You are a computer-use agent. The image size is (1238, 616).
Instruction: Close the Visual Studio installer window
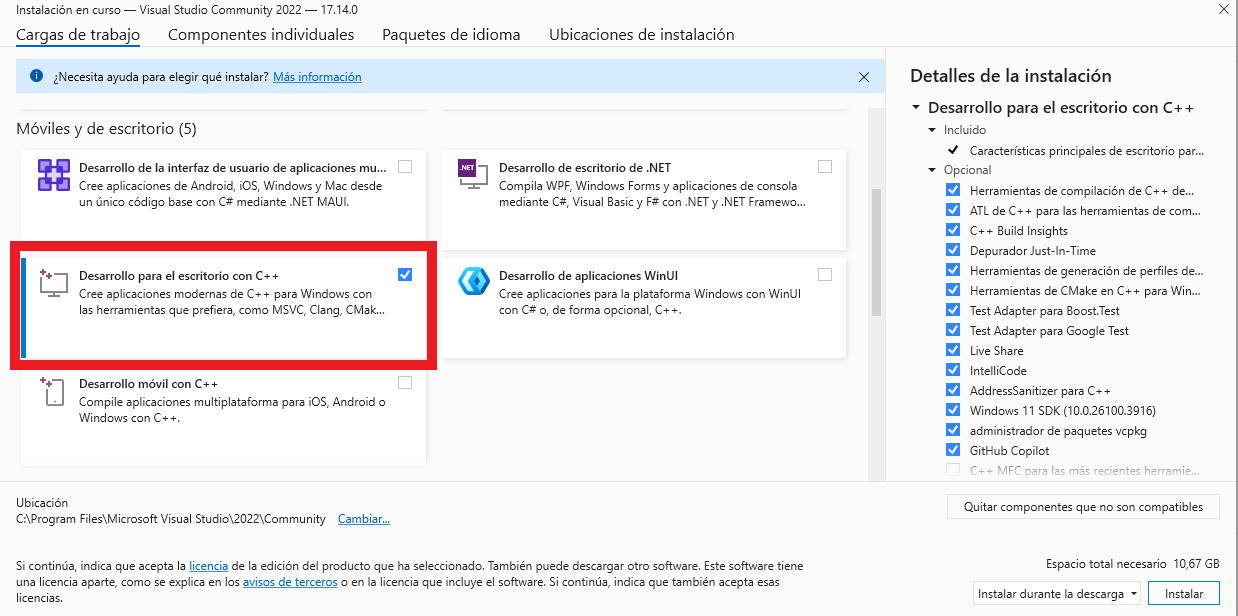point(1224,10)
